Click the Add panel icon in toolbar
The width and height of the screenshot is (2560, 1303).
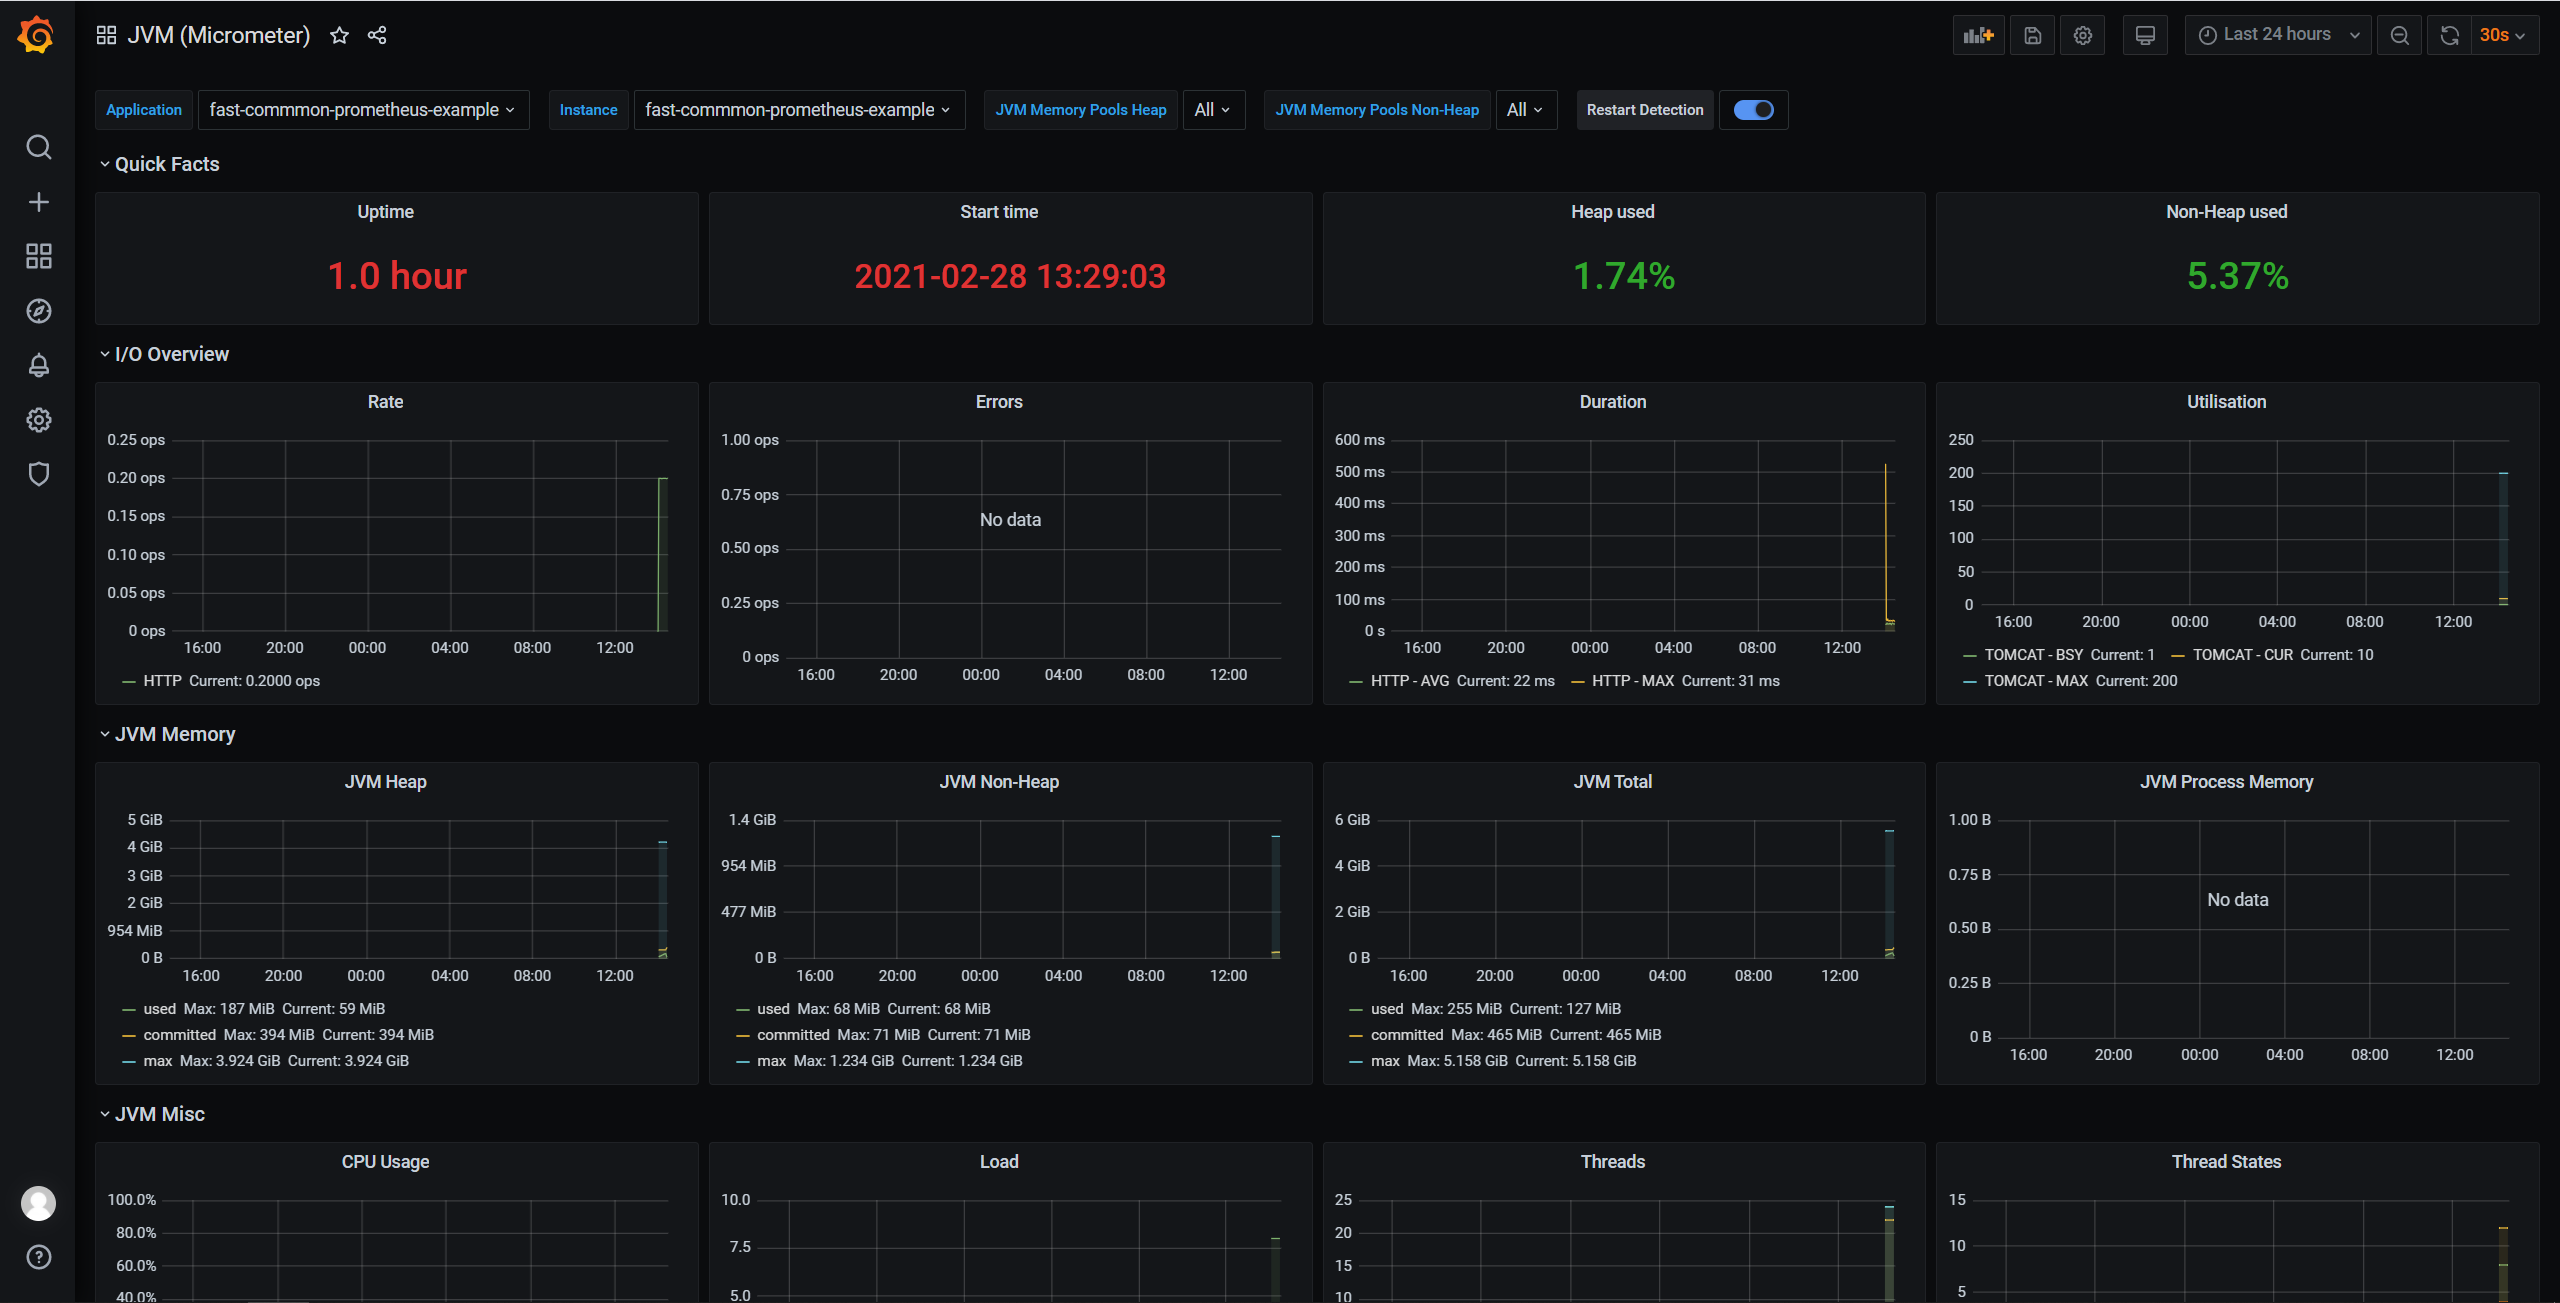1978,36
